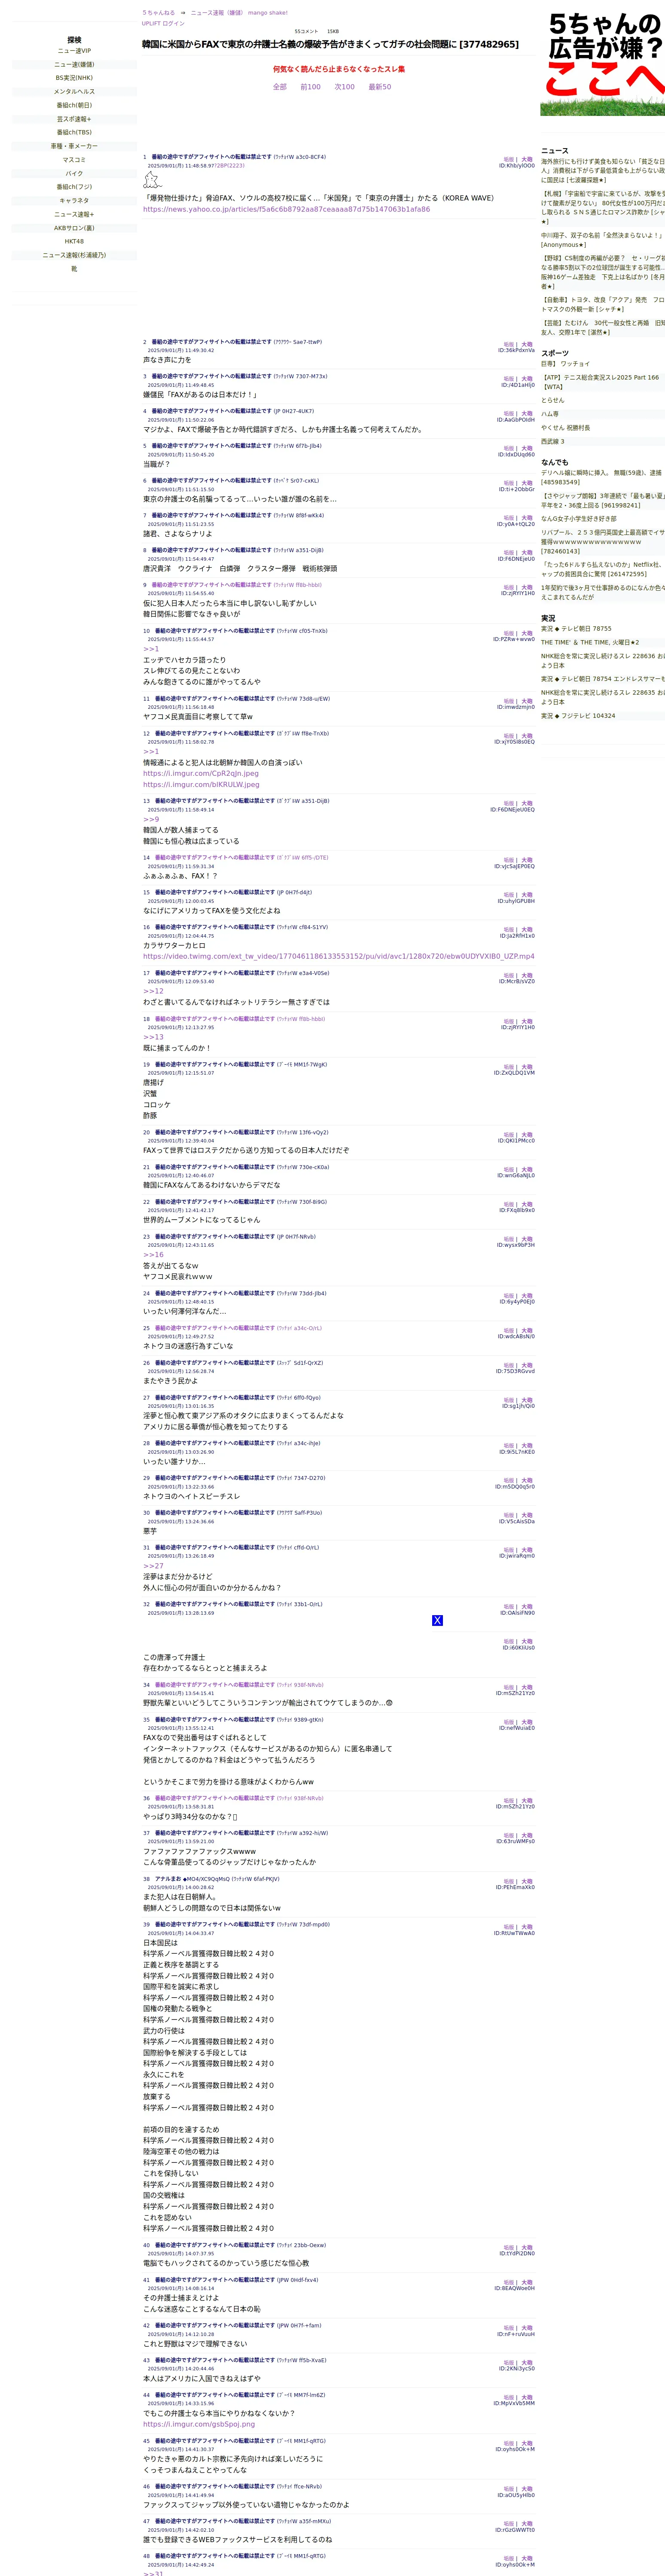Open the 西武線 3 thread
Screen dimensions: 665x2576
(553, 441)
